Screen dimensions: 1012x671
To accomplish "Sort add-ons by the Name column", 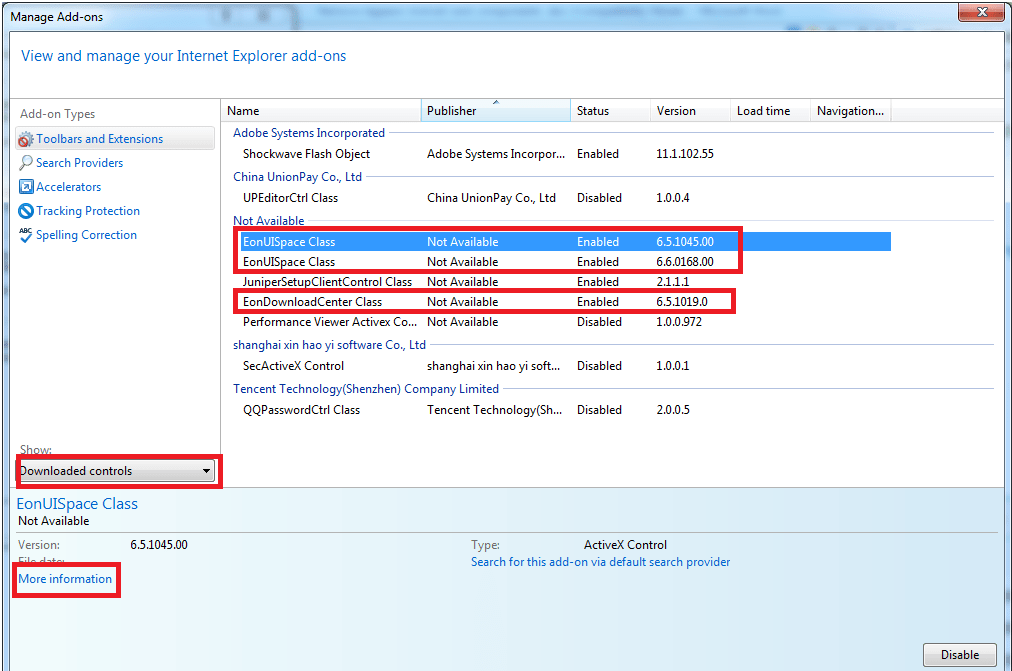I will [320, 110].
